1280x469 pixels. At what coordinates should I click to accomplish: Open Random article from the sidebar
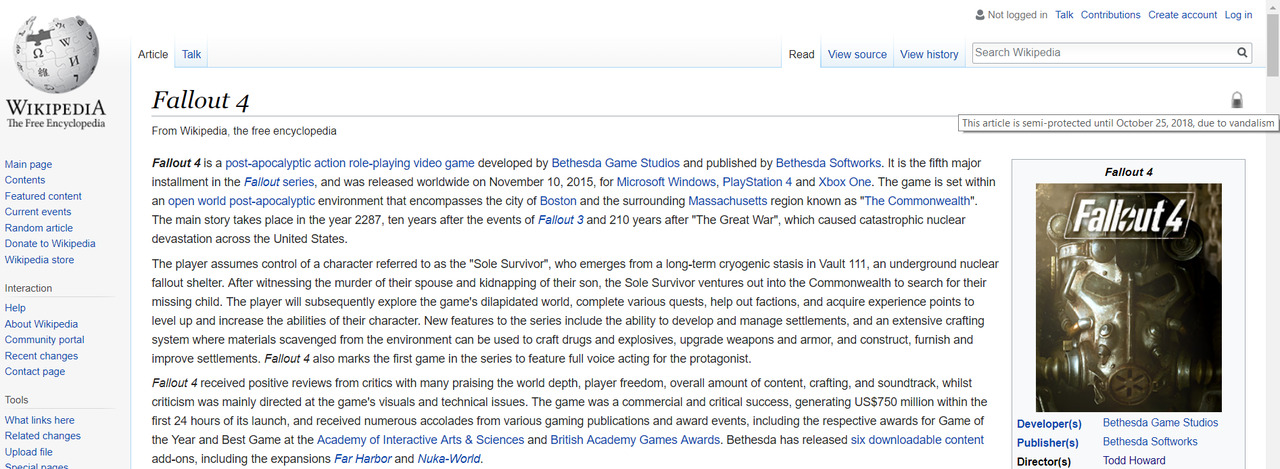[x=38, y=228]
